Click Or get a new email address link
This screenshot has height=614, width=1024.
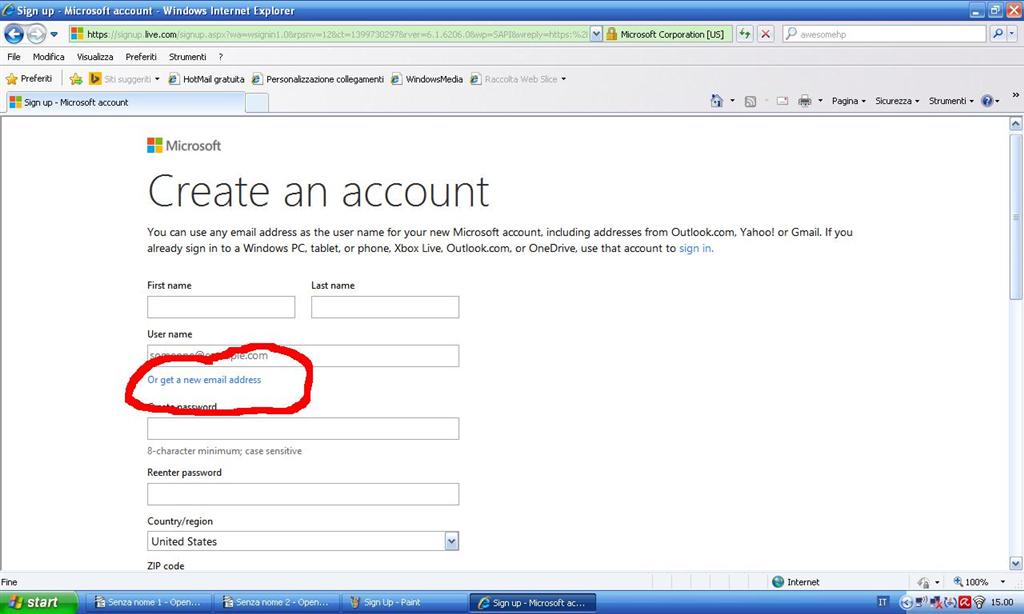coord(204,380)
